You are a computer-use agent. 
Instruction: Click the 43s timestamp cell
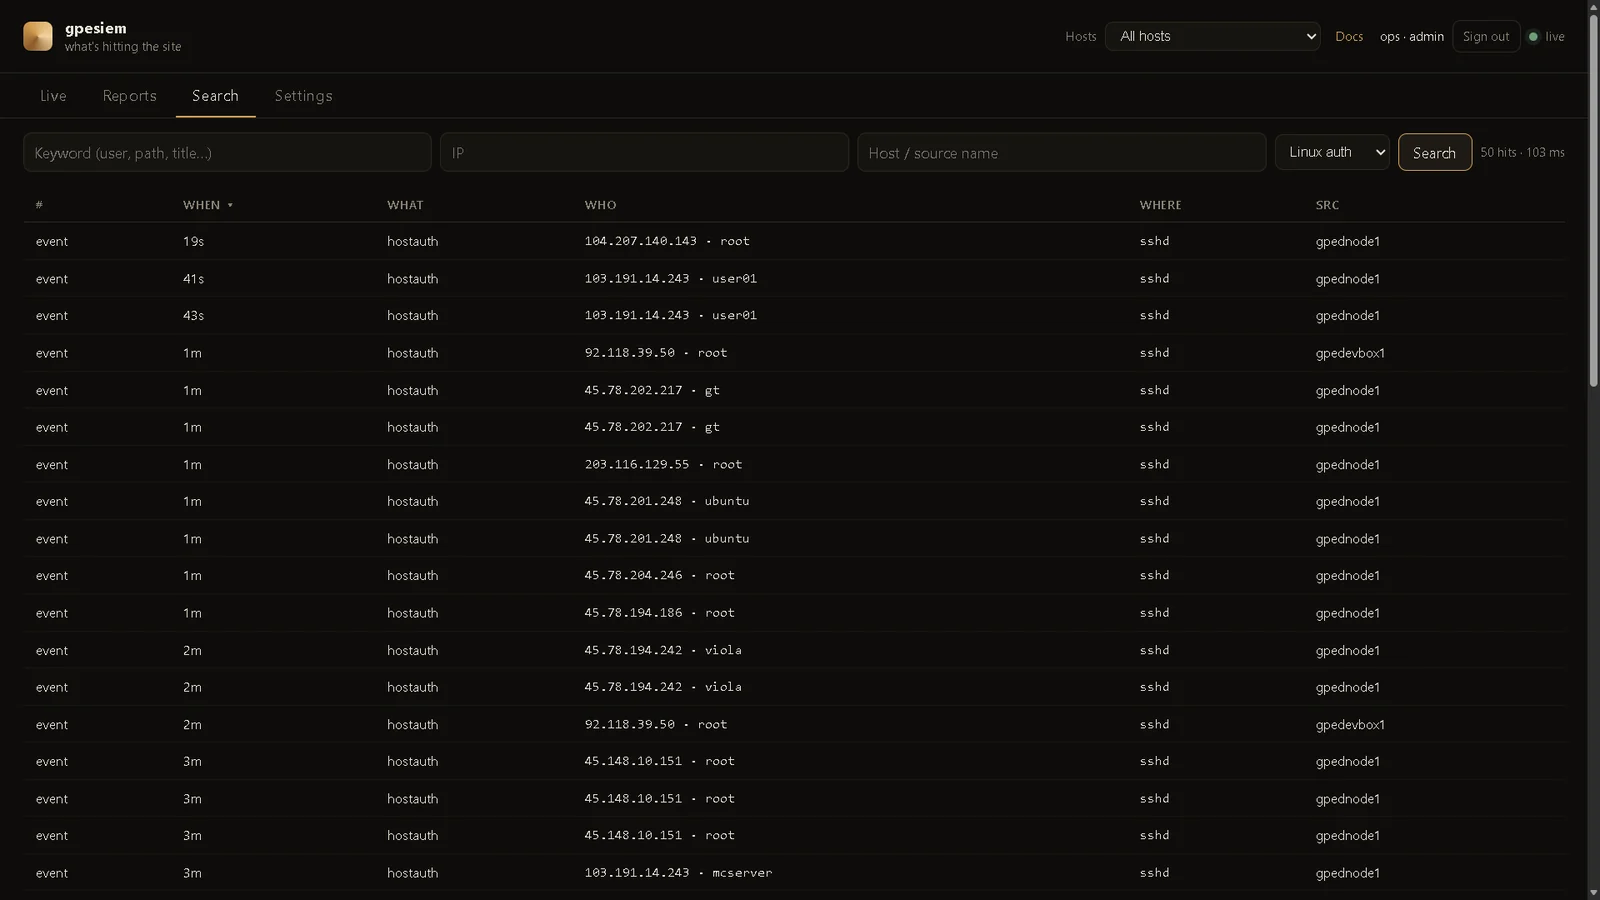193,315
